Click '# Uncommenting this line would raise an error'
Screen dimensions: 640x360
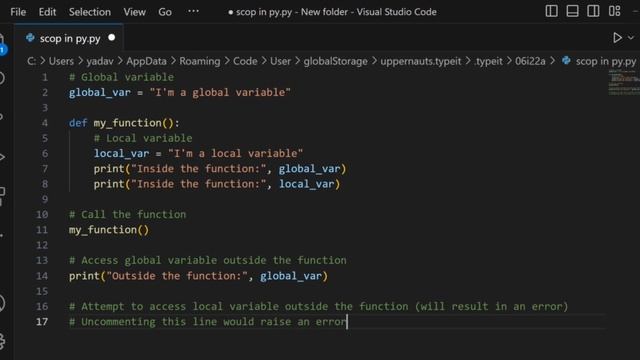(x=207, y=322)
